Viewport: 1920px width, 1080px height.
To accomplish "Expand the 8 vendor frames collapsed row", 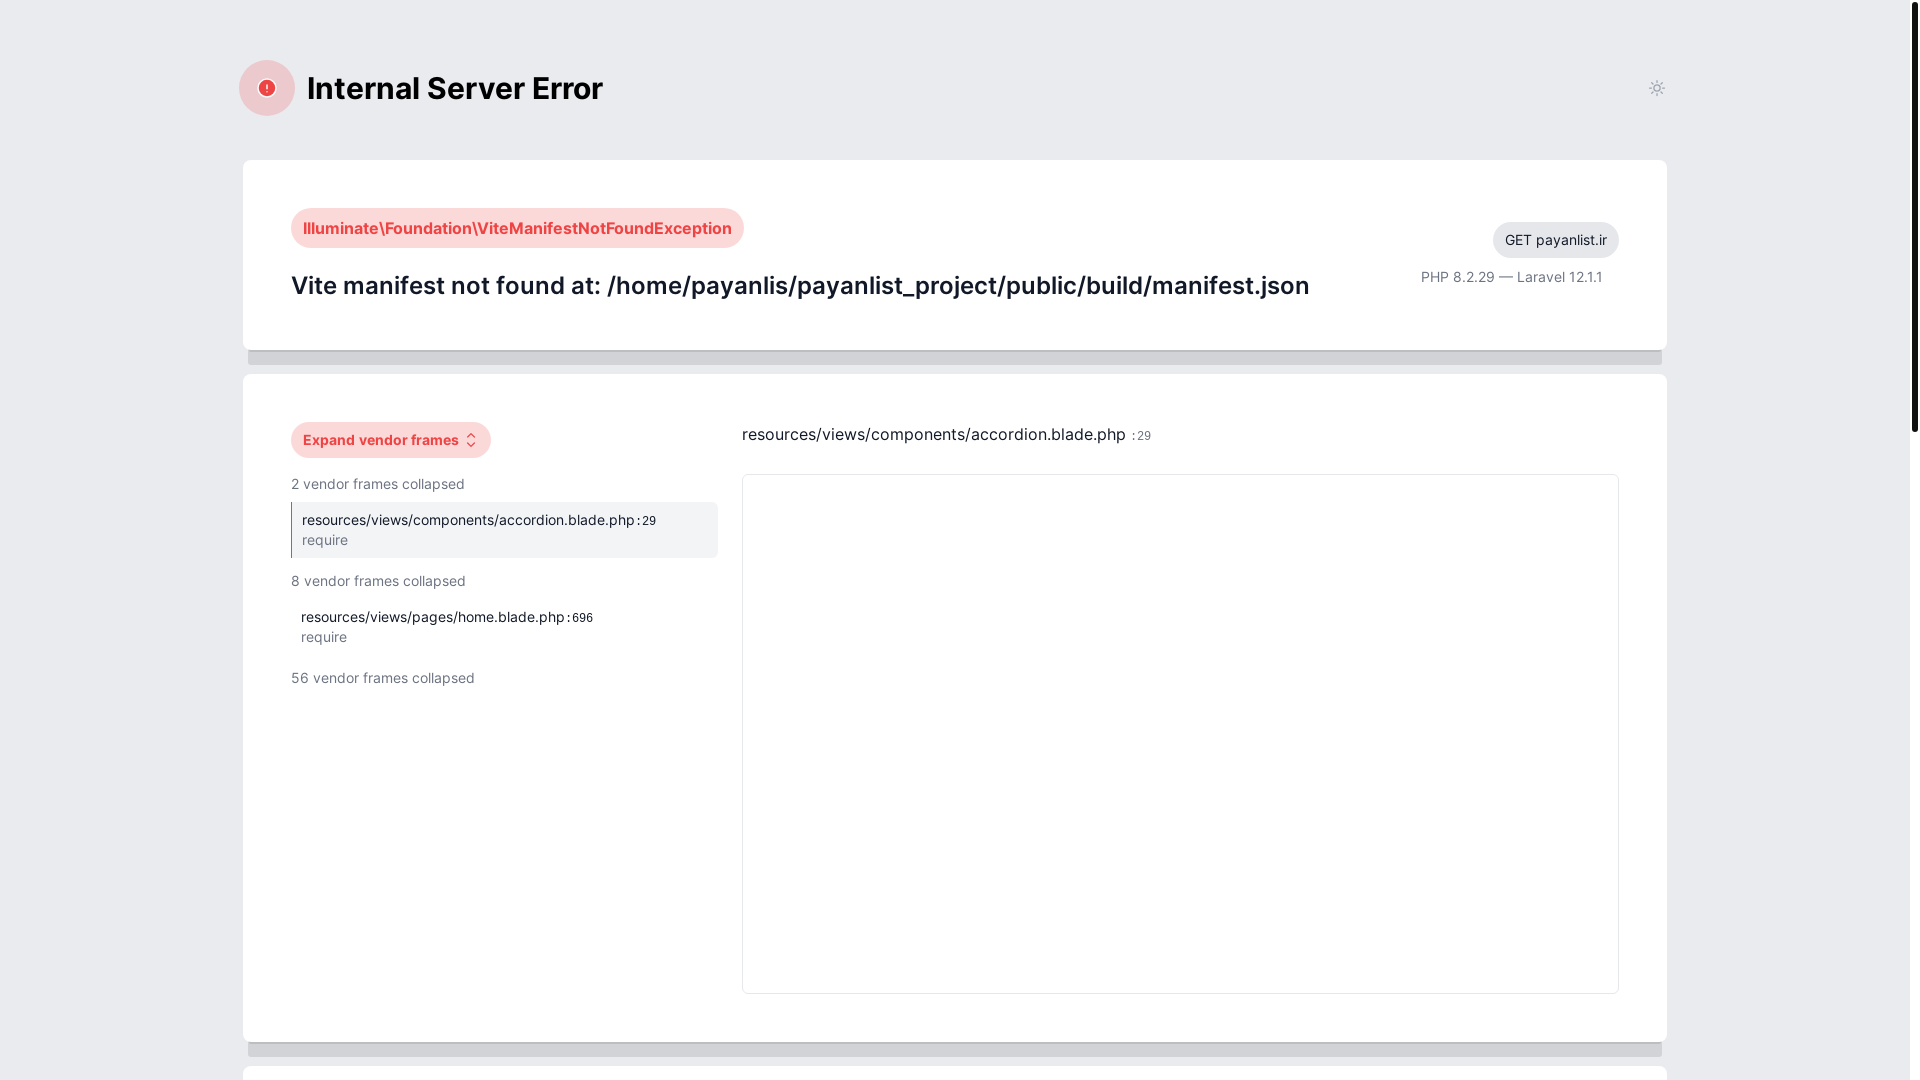I will (378, 581).
